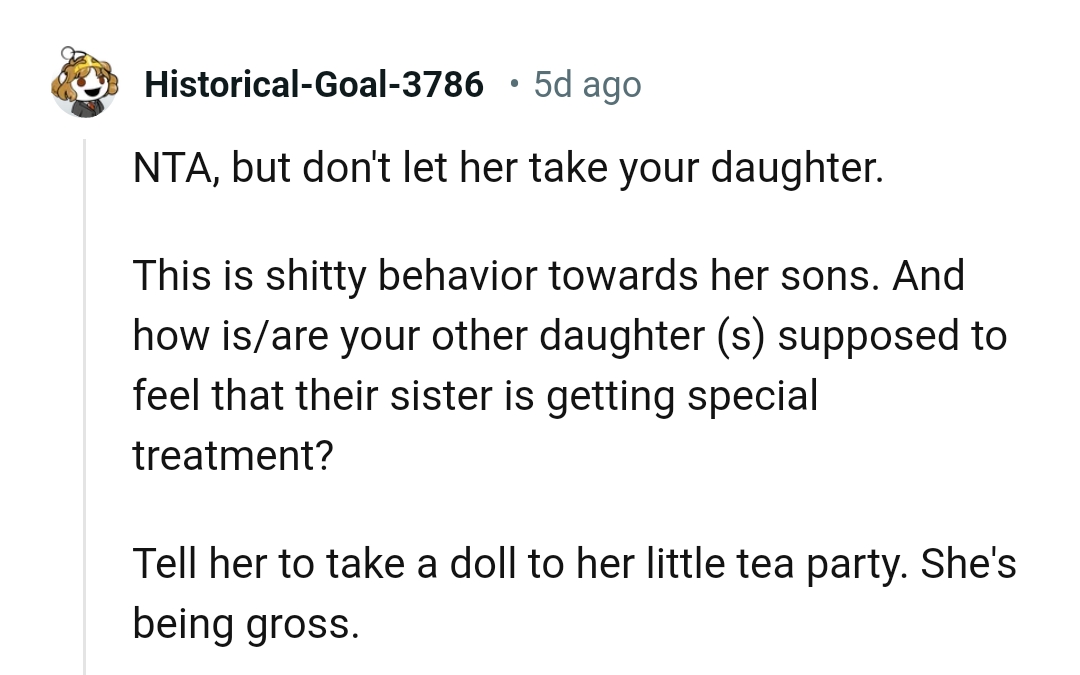Viewport: 1080px width, 675px height.
Task: Select the tea party sentence
Action: 575,563
